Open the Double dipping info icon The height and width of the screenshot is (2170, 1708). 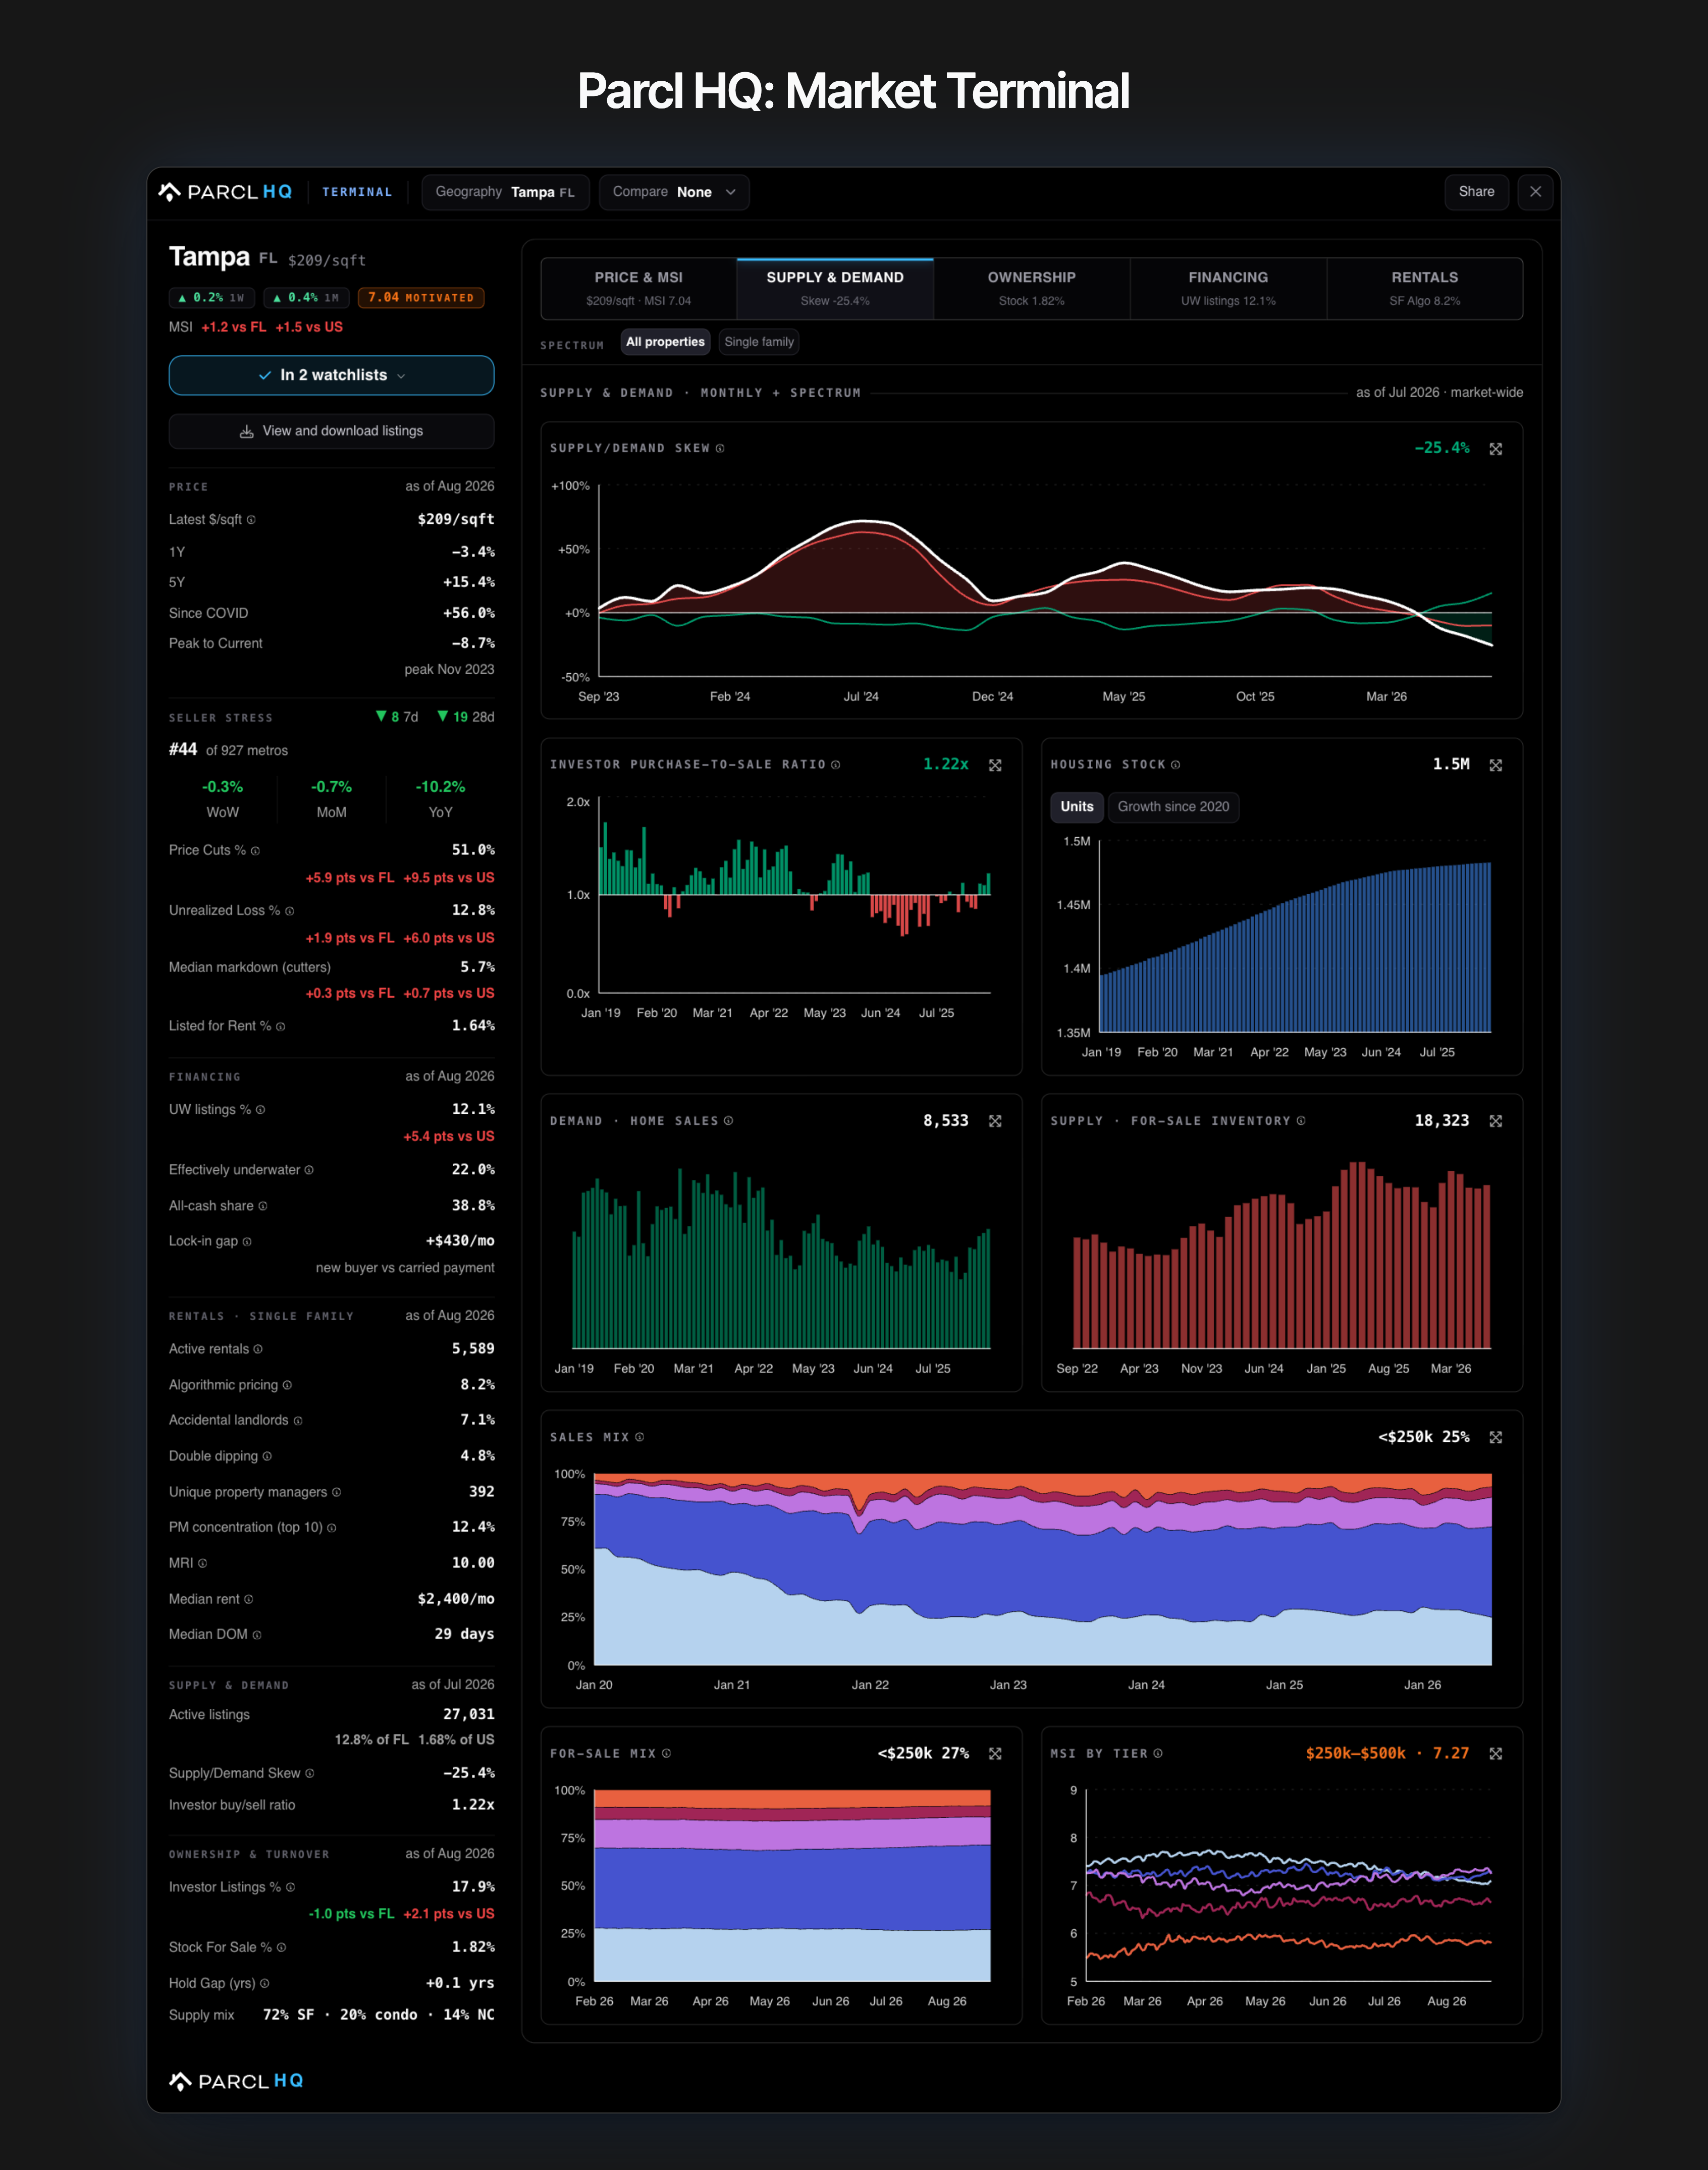(x=267, y=1456)
